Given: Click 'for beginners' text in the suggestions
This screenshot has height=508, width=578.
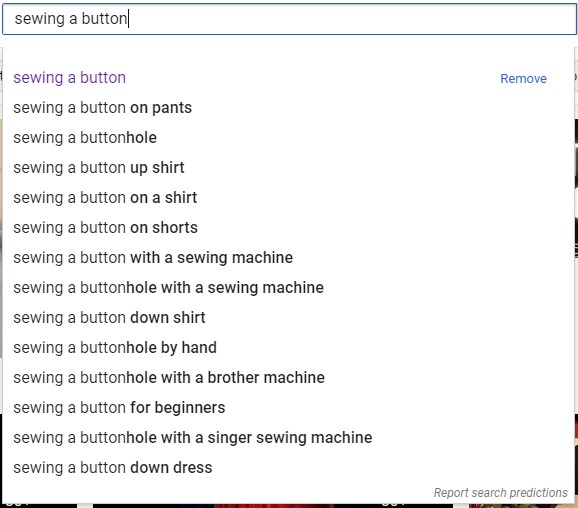Looking at the screenshot, I should (x=178, y=408).
